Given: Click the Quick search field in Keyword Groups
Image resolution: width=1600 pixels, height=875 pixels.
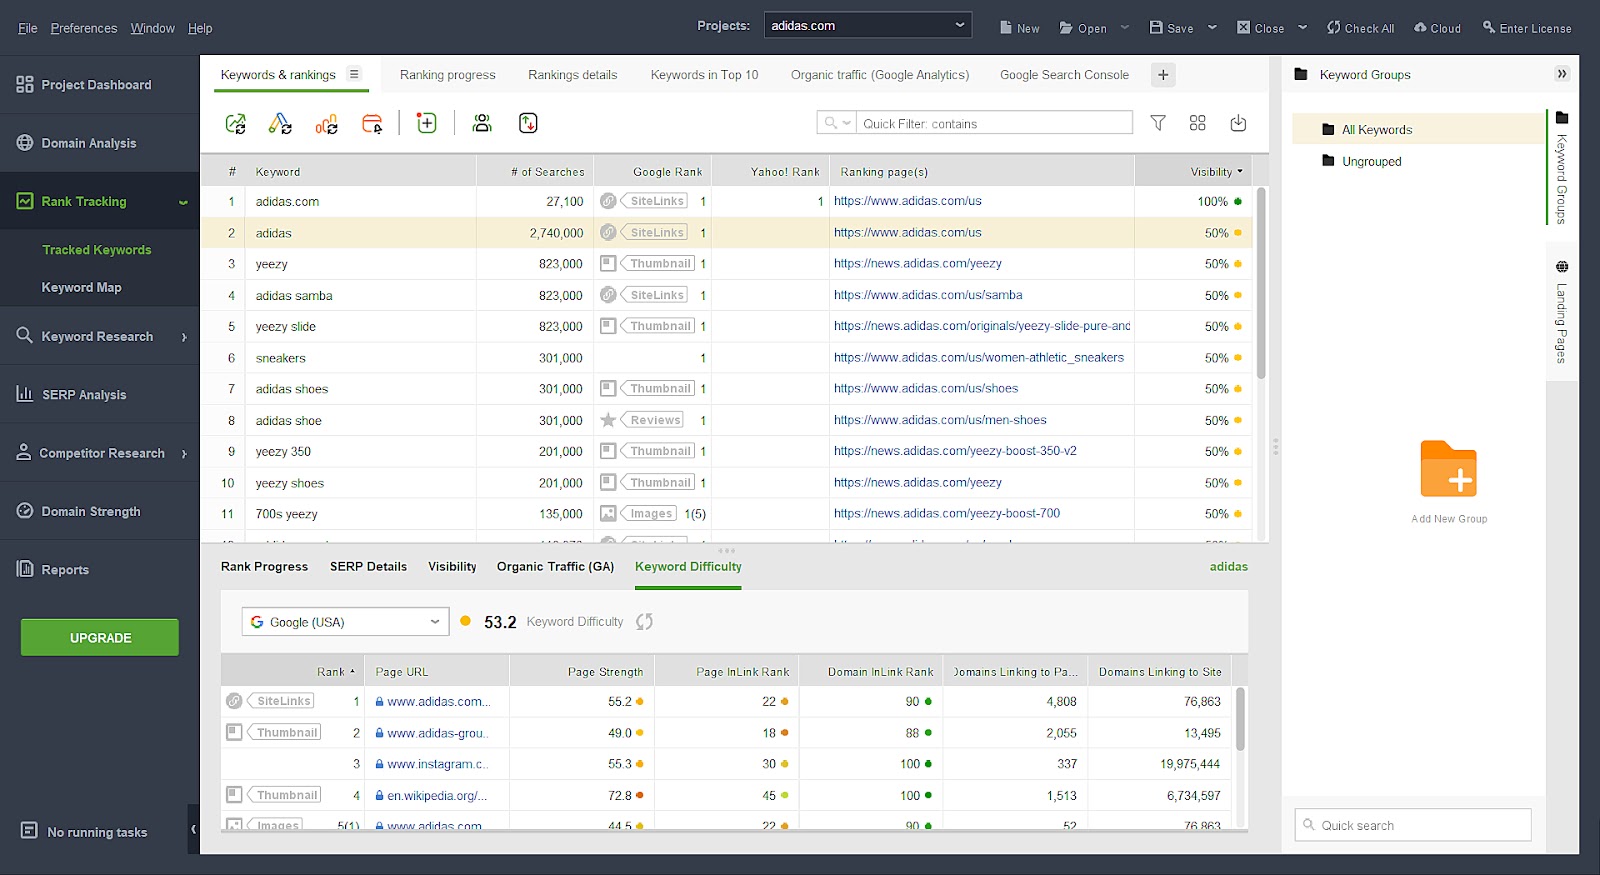Looking at the screenshot, I should click(1413, 825).
